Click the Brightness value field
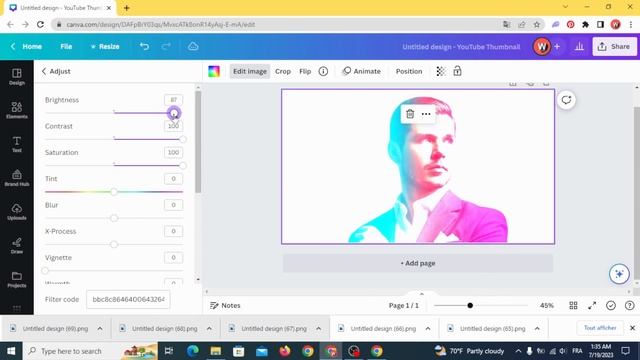The image size is (640, 360). [173, 100]
